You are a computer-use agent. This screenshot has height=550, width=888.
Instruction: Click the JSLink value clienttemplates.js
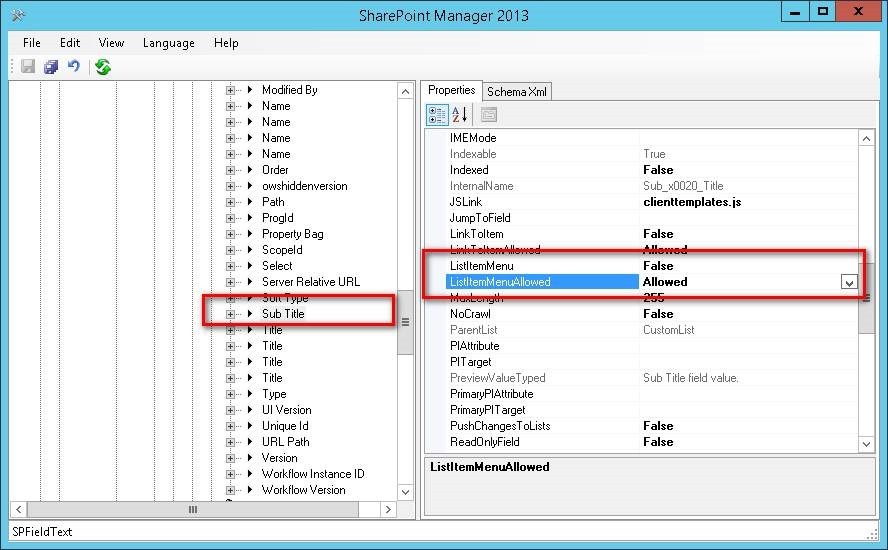click(692, 202)
